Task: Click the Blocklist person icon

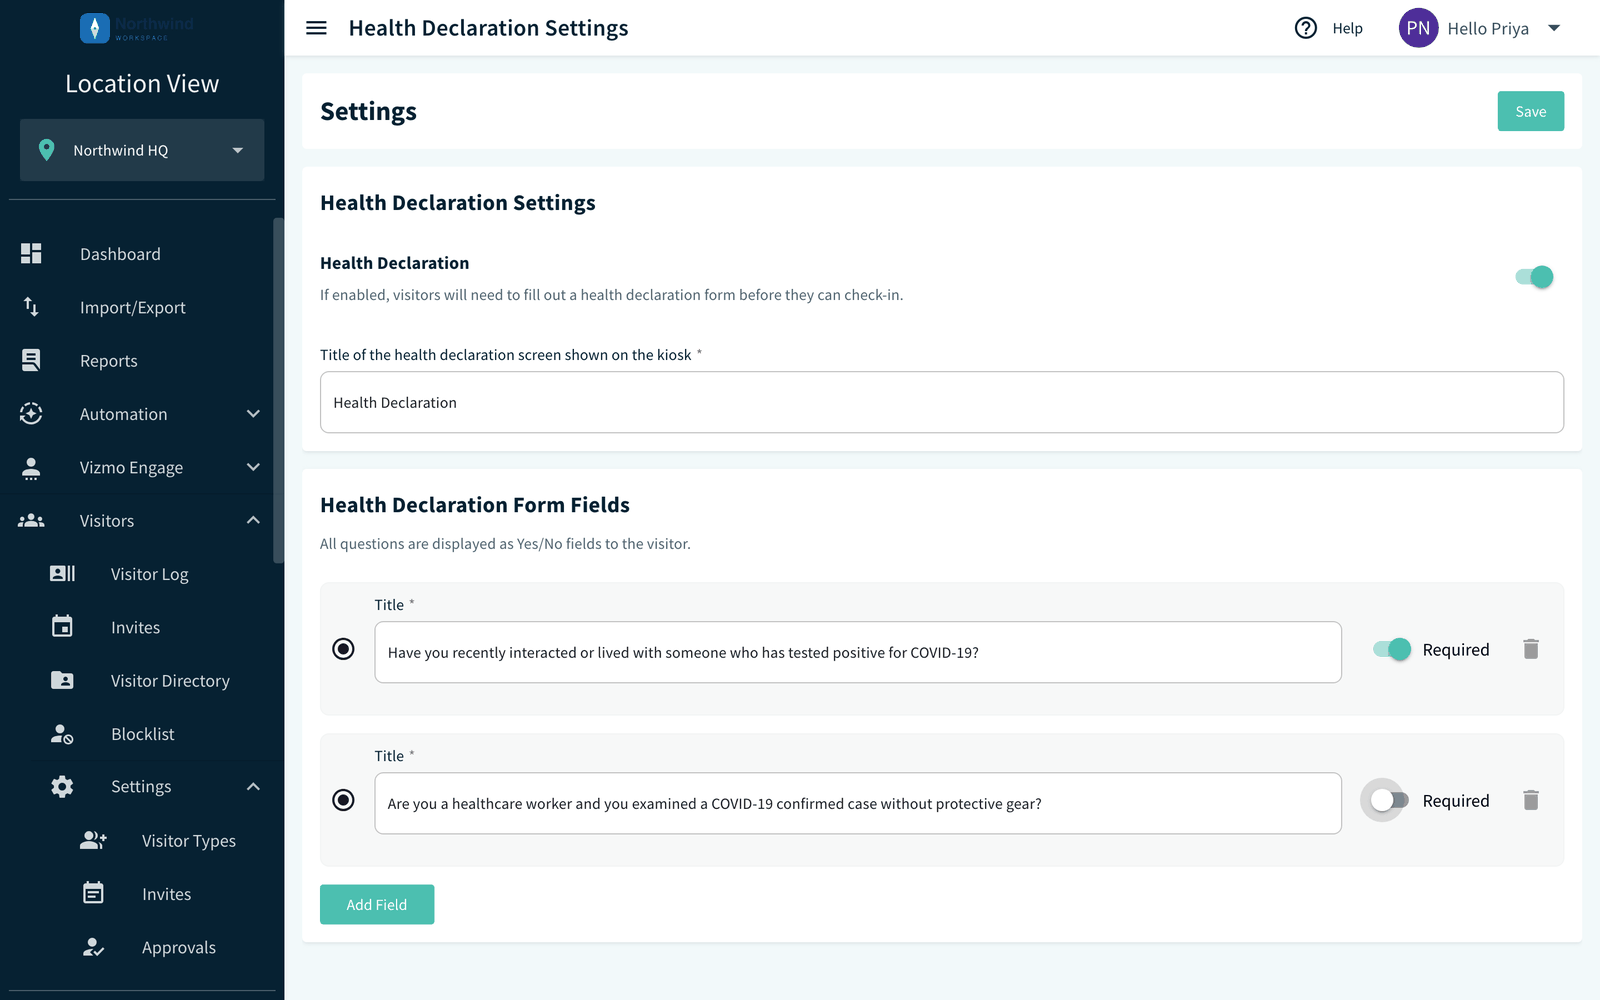Action: pyautogui.click(x=62, y=734)
